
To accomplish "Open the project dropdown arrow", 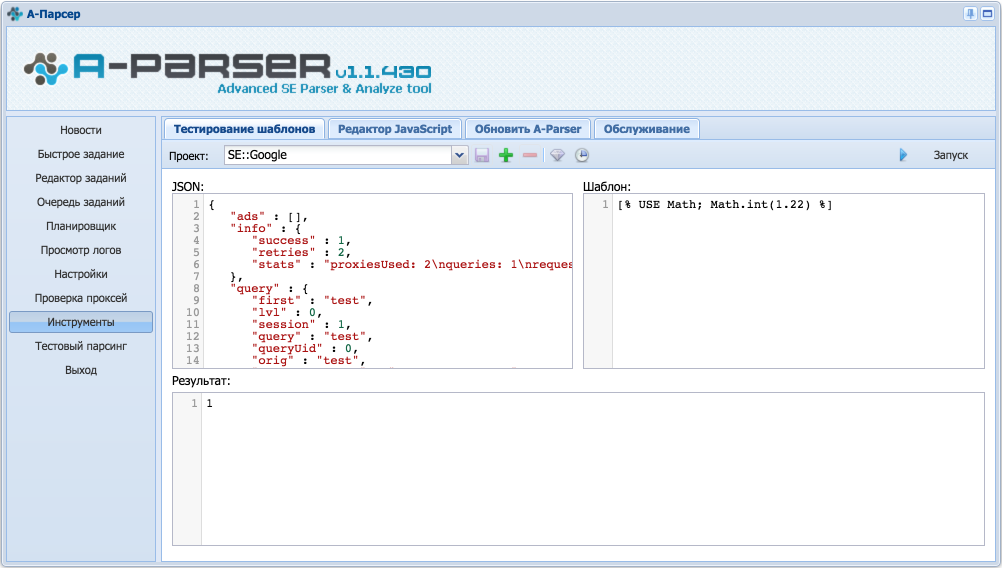I will click(x=459, y=155).
